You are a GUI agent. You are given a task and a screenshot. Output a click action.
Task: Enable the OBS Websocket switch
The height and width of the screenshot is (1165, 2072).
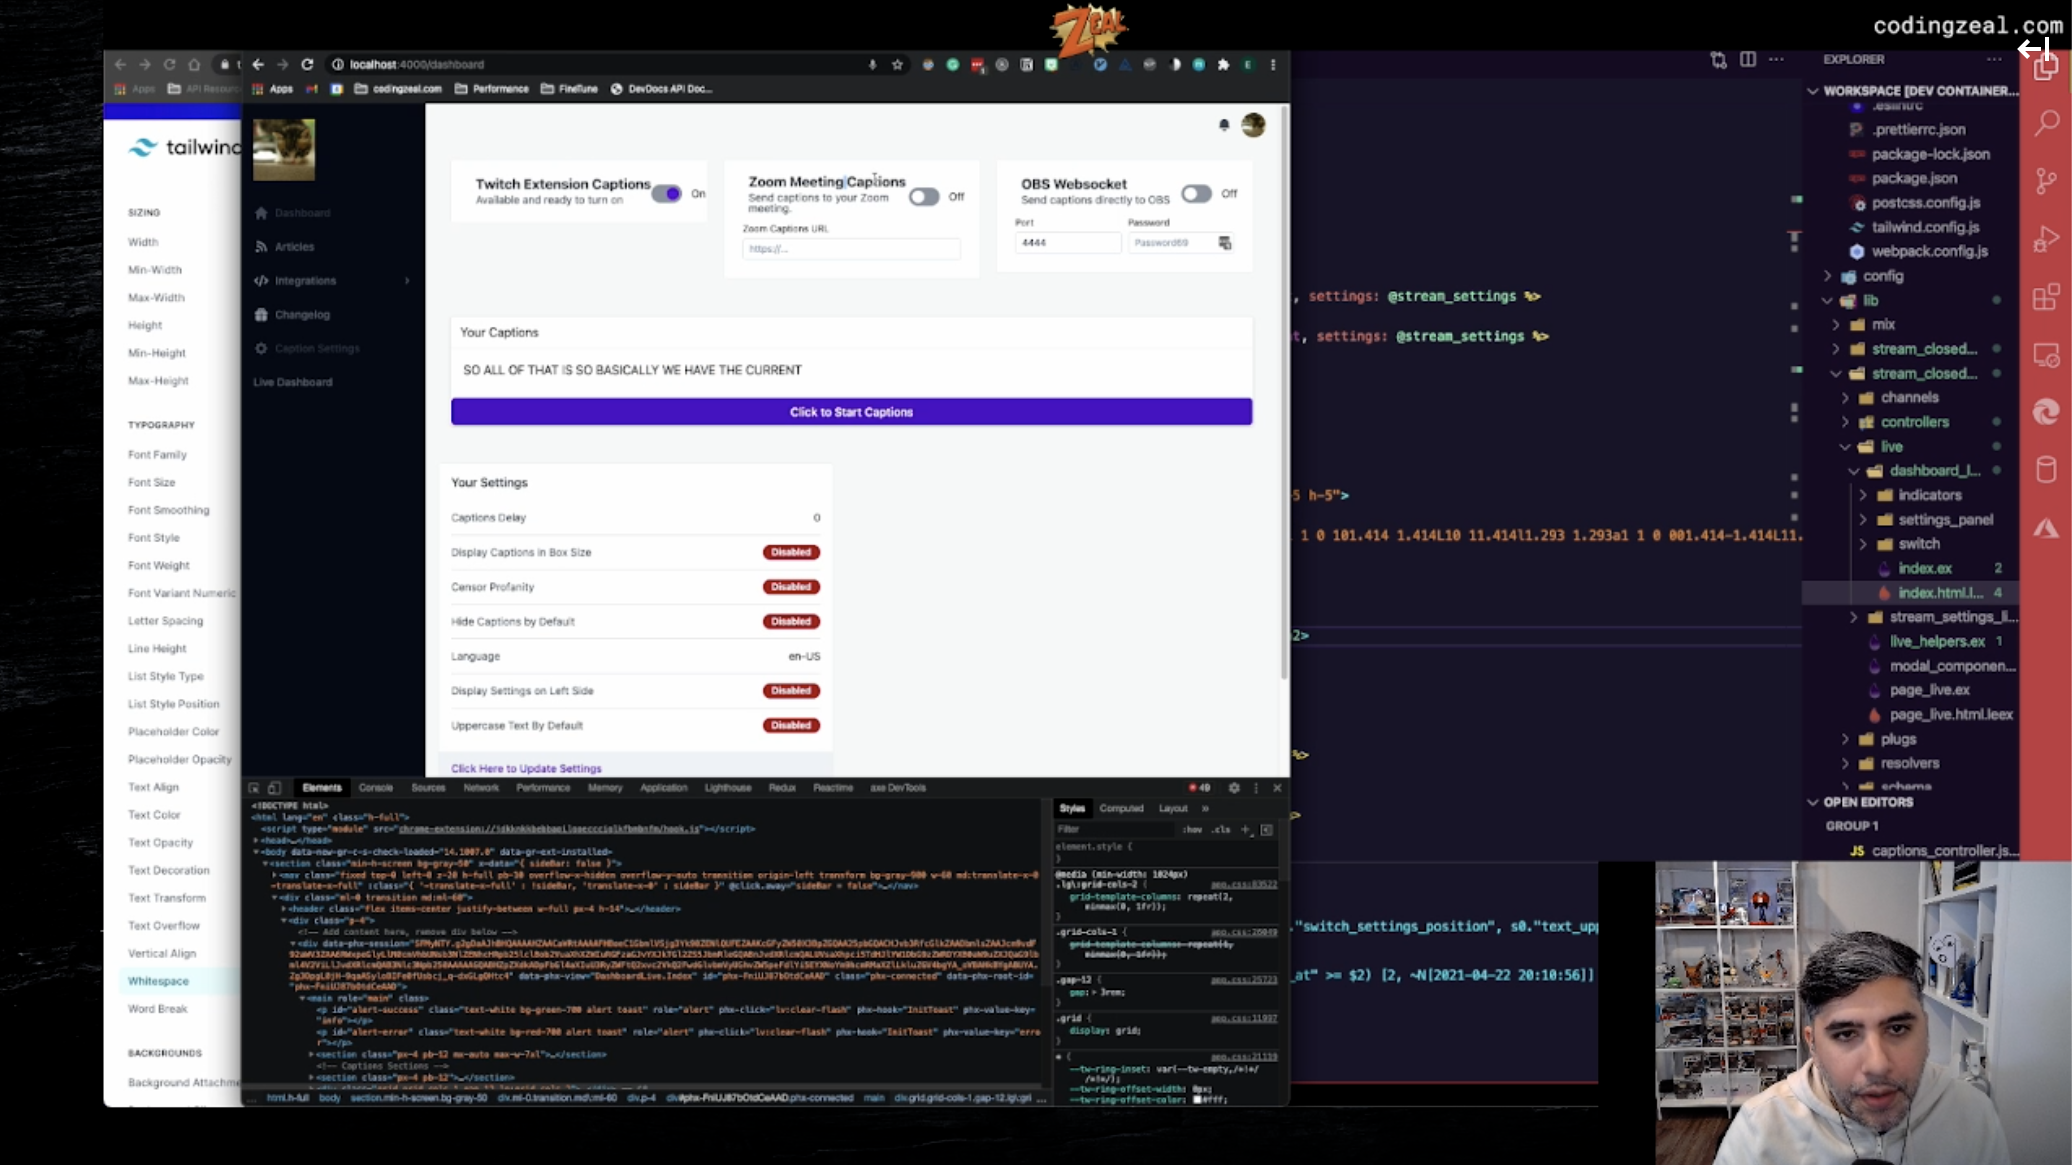(1196, 193)
